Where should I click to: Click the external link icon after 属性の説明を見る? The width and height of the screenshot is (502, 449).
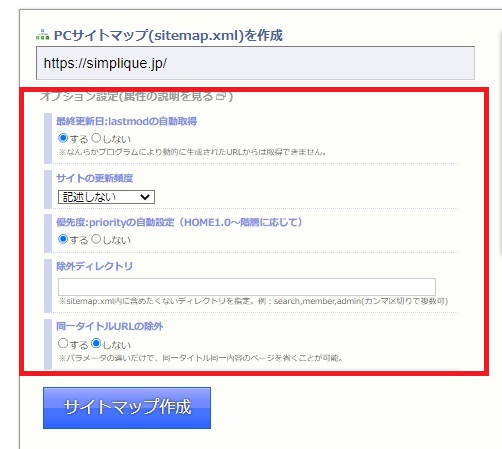[221, 97]
